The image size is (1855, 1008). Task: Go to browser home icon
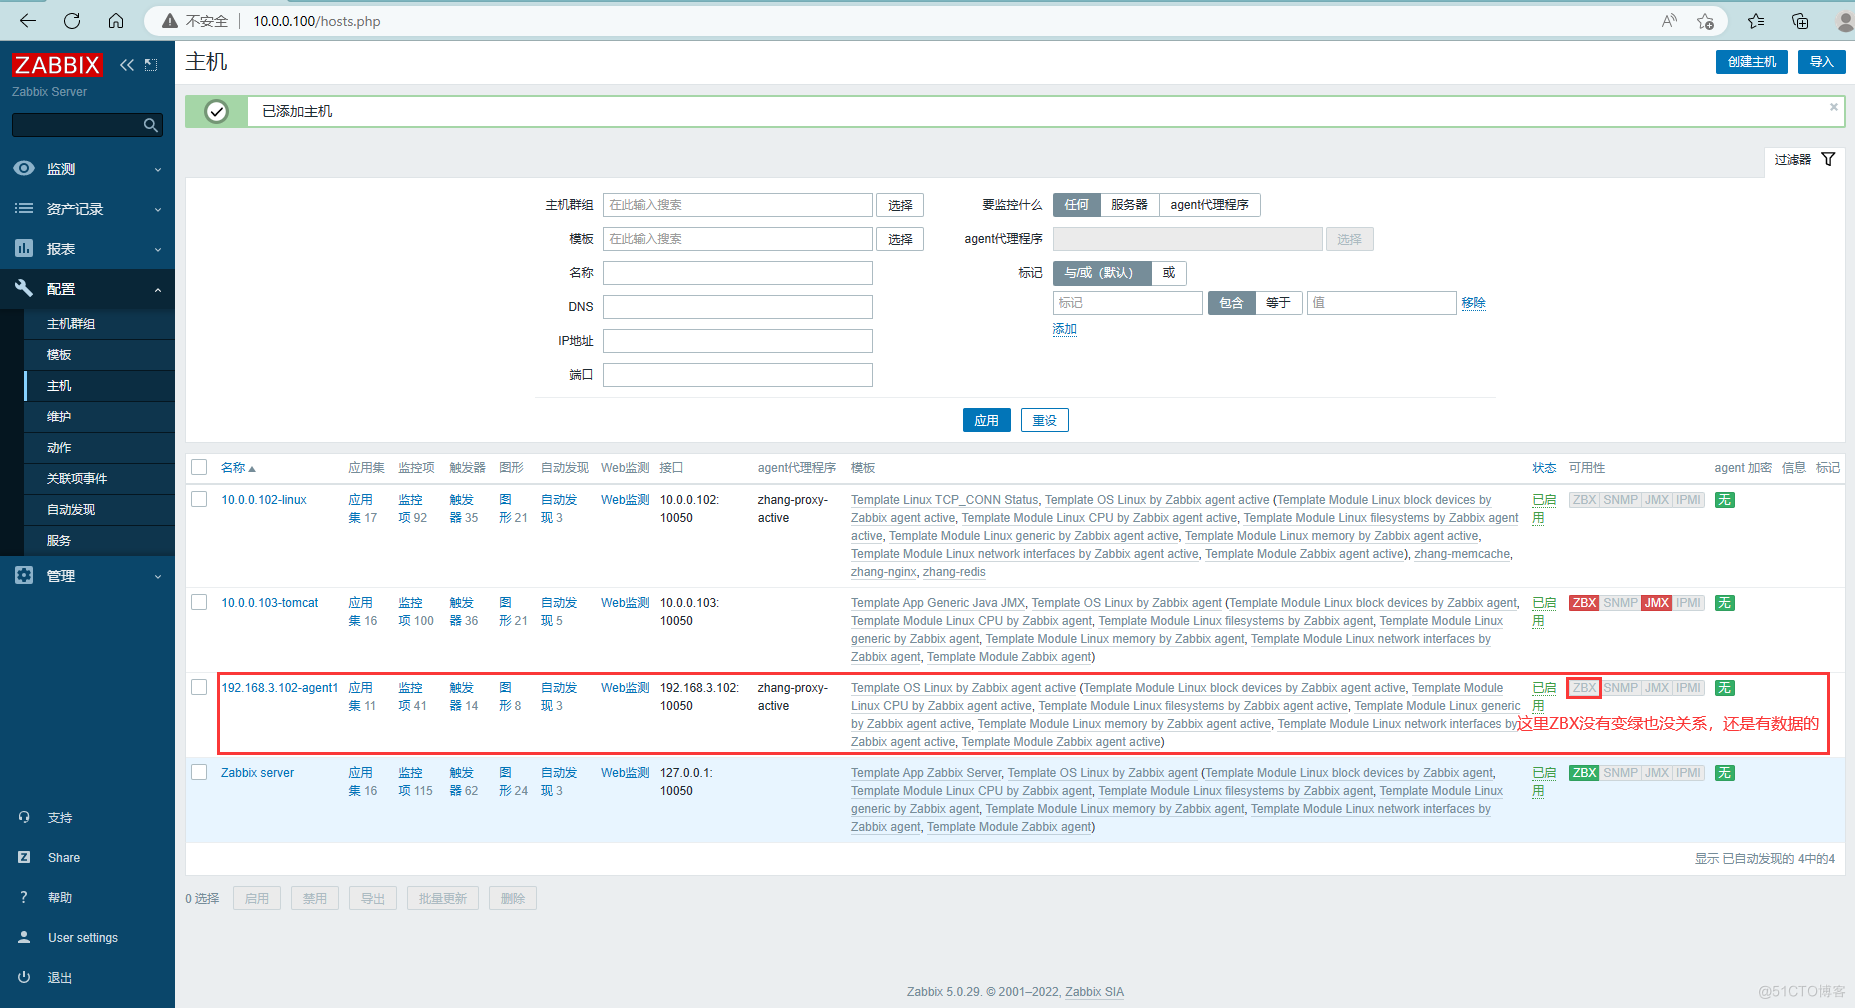pyautogui.click(x=116, y=21)
